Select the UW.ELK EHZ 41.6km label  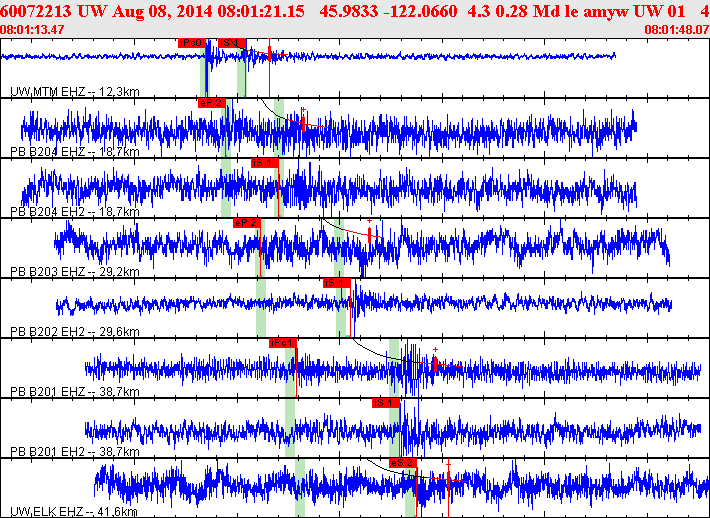point(74,511)
